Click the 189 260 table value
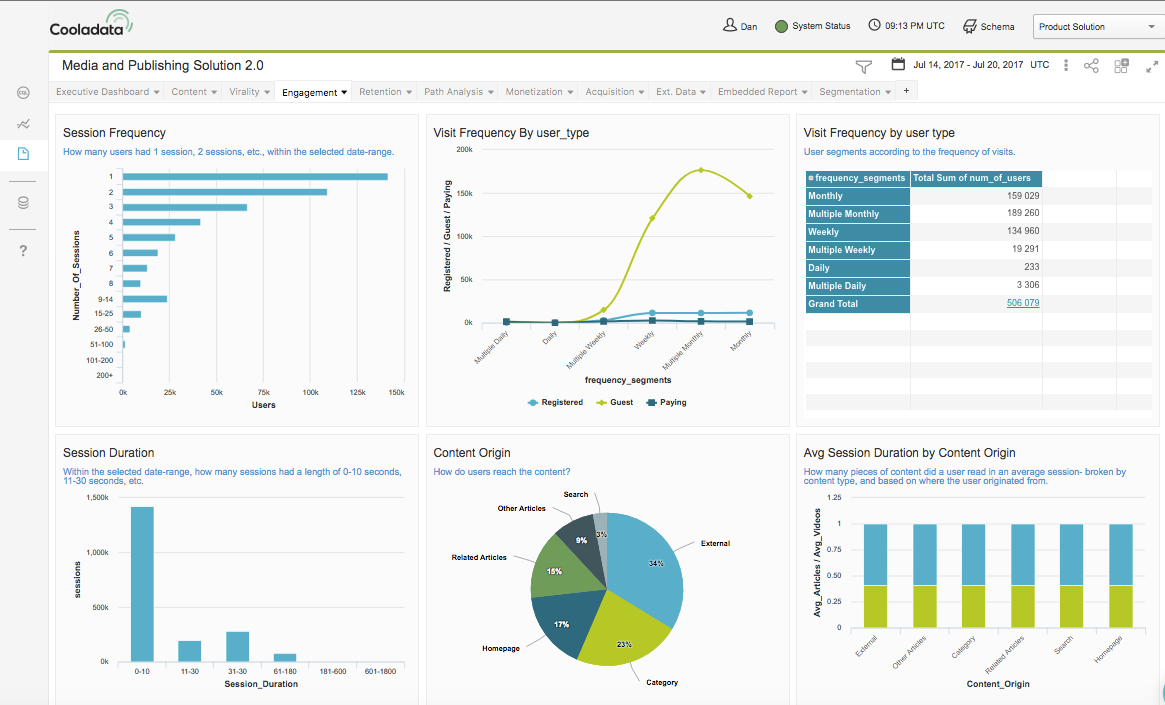Viewport: 1165px width, 705px height. [x=1023, y=213]
